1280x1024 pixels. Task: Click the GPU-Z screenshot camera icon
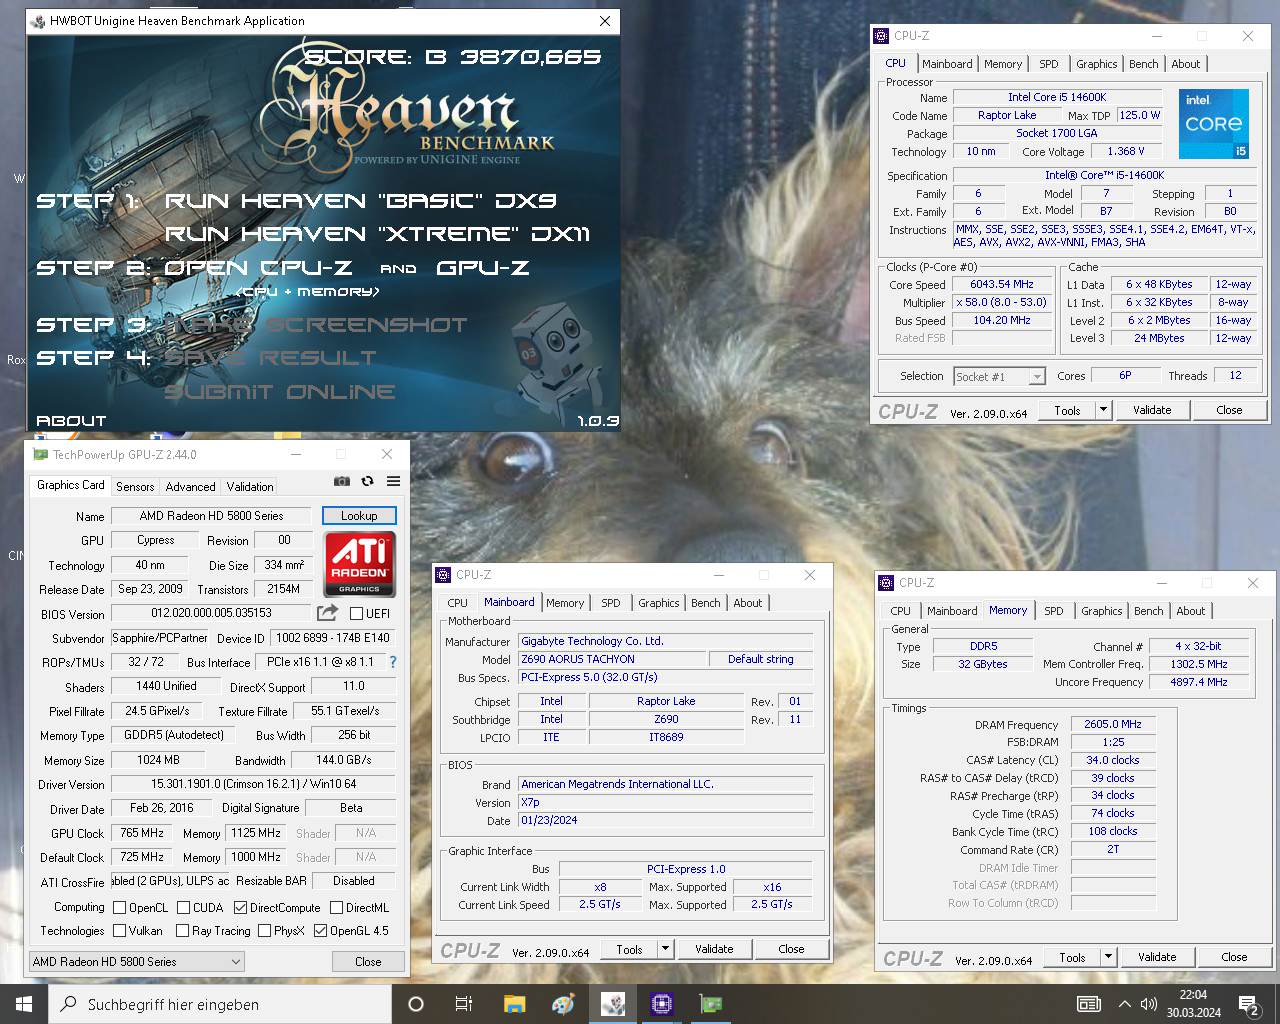[342, 481]
